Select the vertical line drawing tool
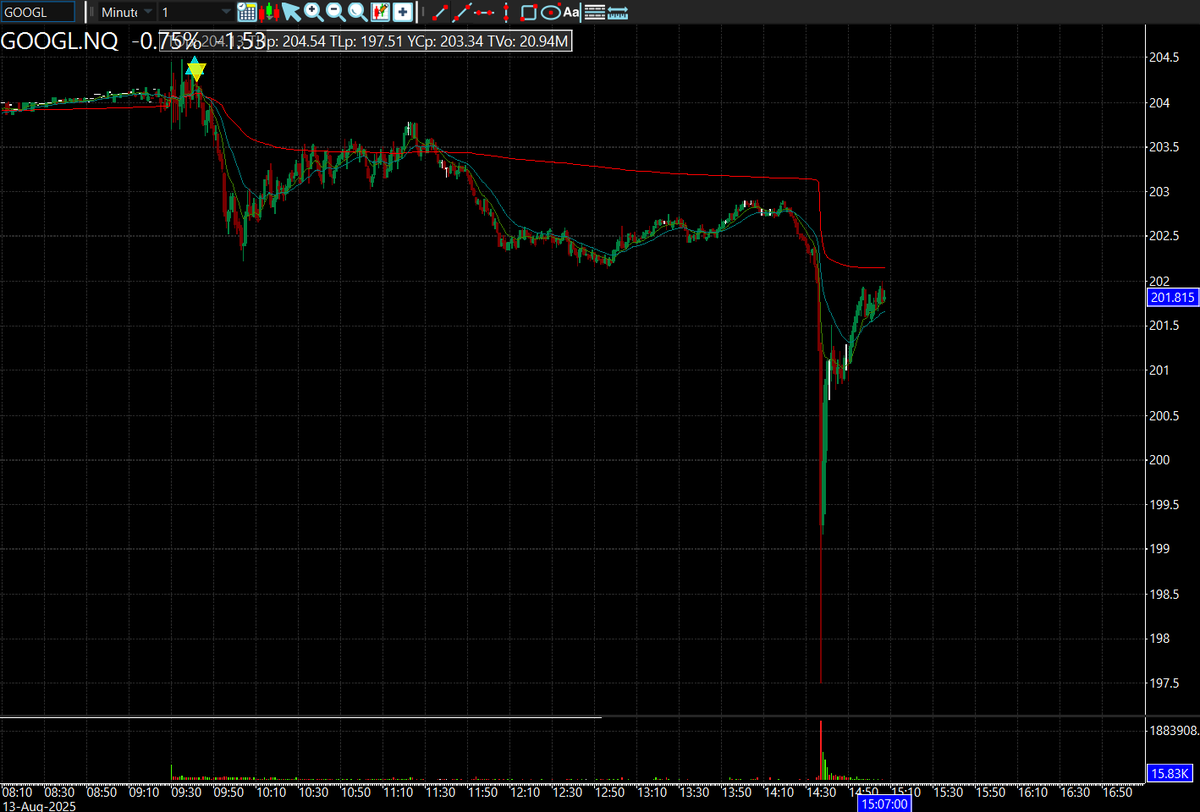Viewport: 1200px width, 812px height. (x=507, y=12)
